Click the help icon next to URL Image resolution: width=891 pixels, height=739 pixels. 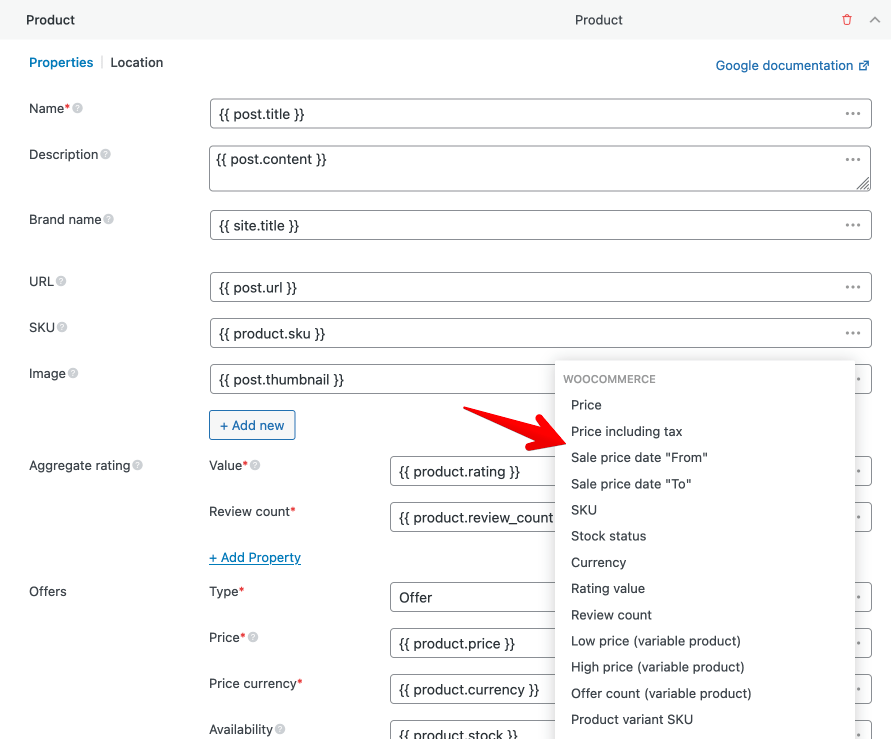coord(61,281)
